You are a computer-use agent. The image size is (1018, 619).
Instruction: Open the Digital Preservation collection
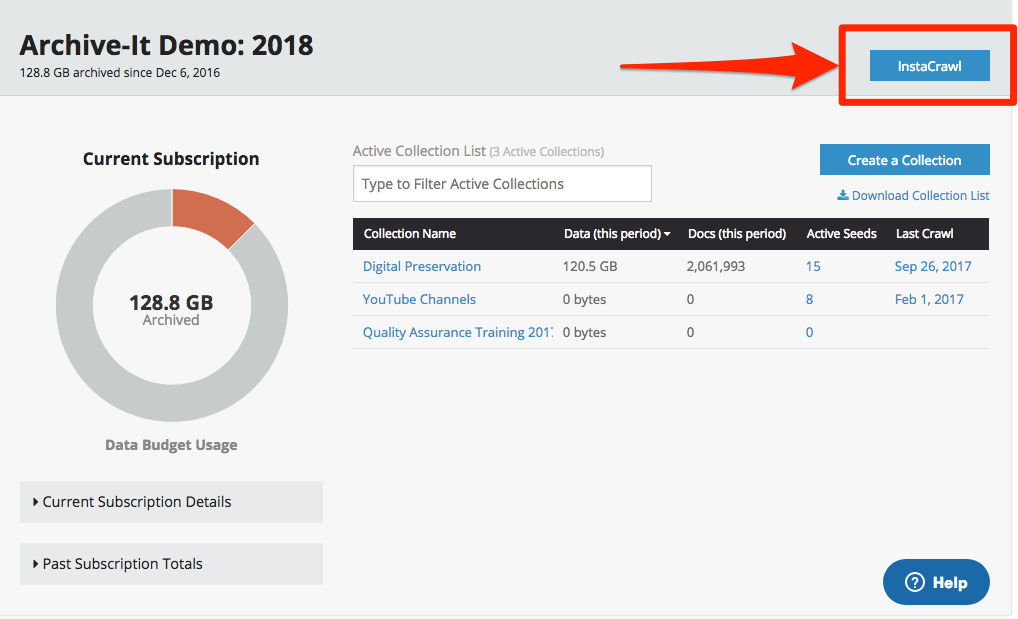[x=422, y=266]
